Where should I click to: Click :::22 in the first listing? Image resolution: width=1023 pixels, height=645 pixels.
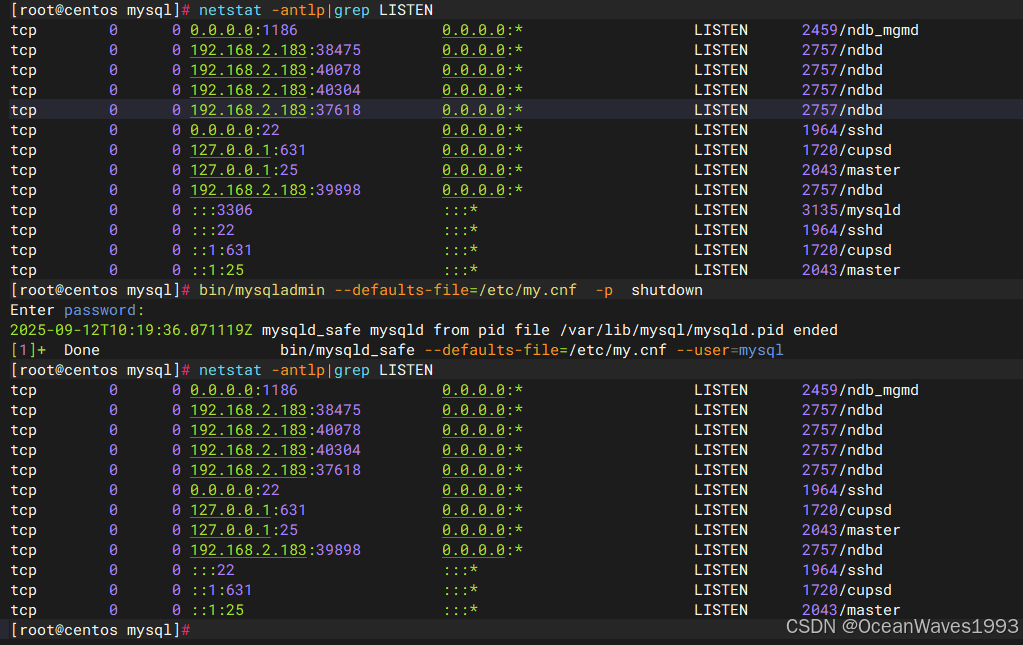click(x=213, y=230)
